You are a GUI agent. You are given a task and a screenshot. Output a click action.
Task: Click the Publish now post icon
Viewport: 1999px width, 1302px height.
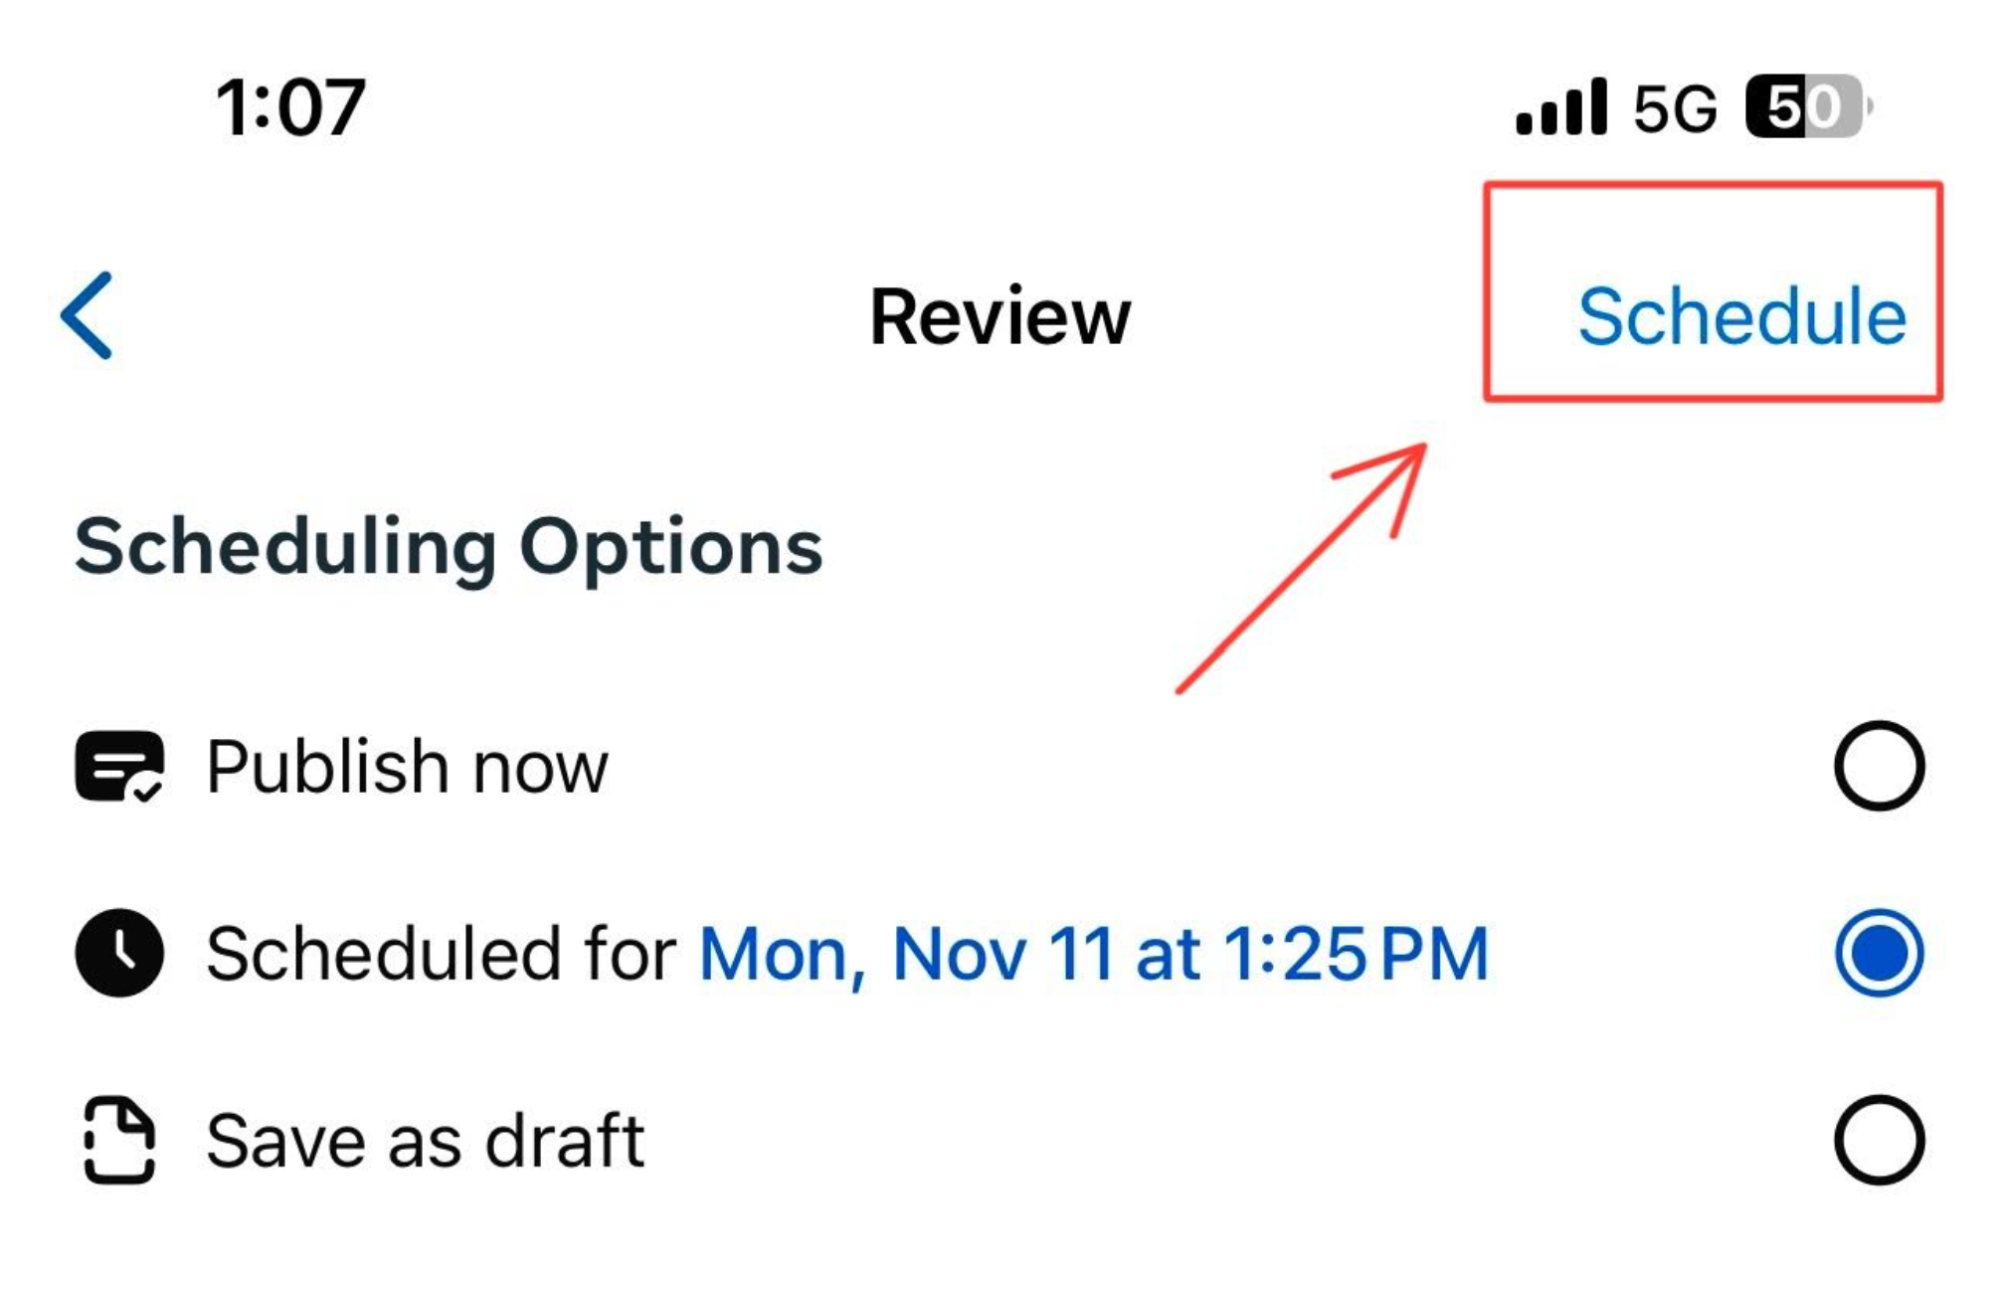coord(118,765)
